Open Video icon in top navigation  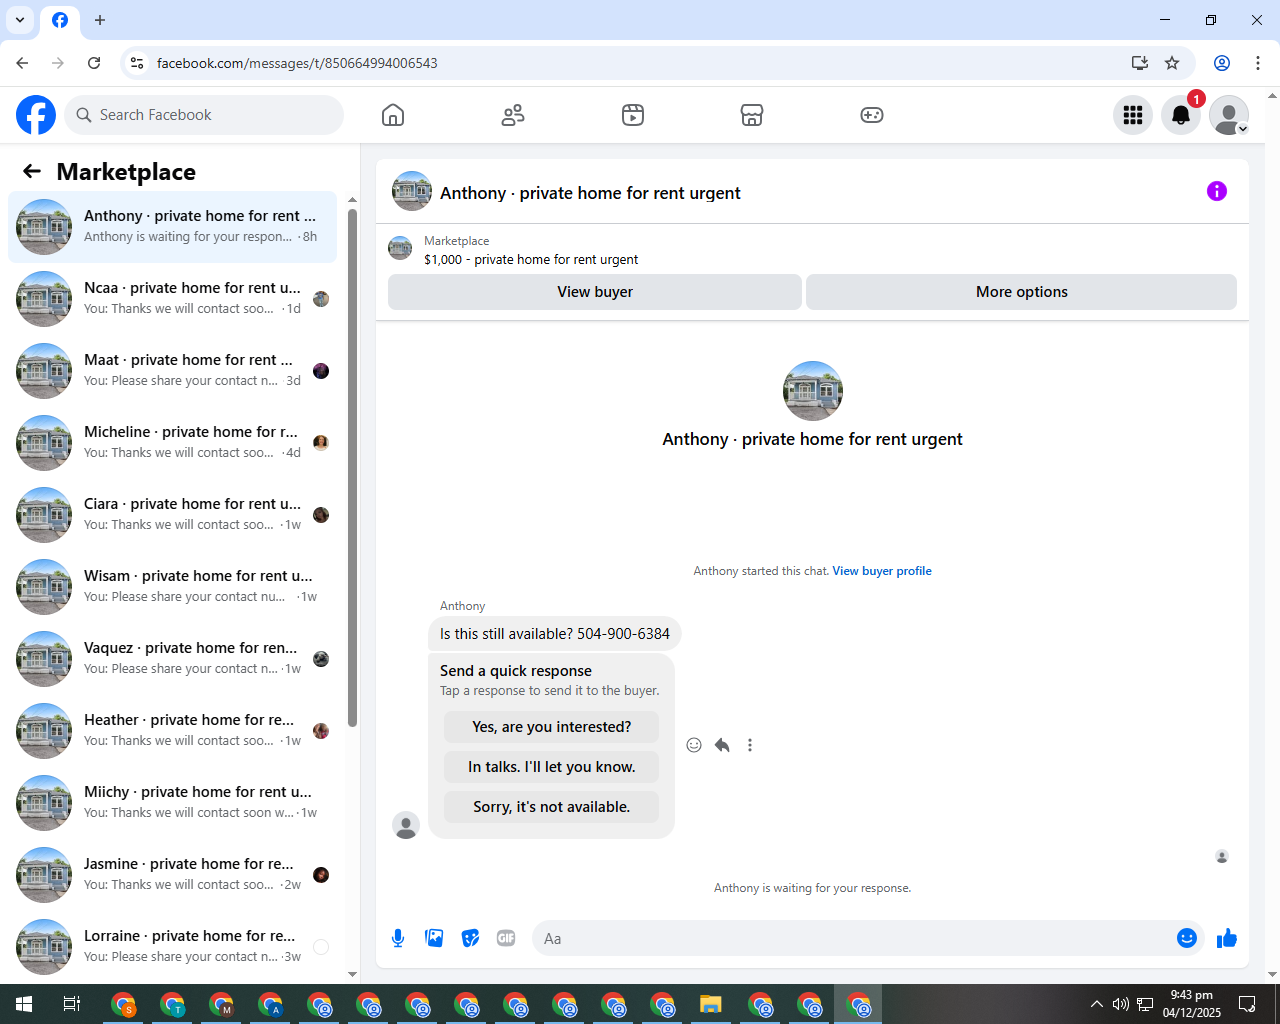pyautogui.click(x=633, y=115)
